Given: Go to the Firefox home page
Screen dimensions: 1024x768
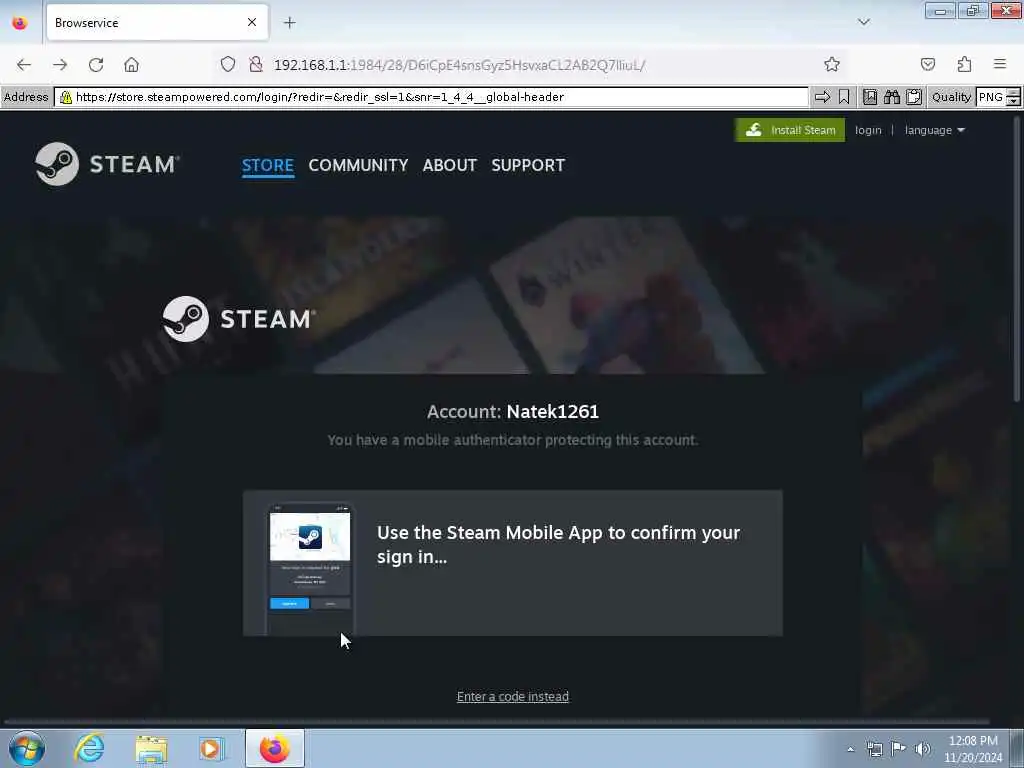Looking at the screenshot, I should coord(131,65).
